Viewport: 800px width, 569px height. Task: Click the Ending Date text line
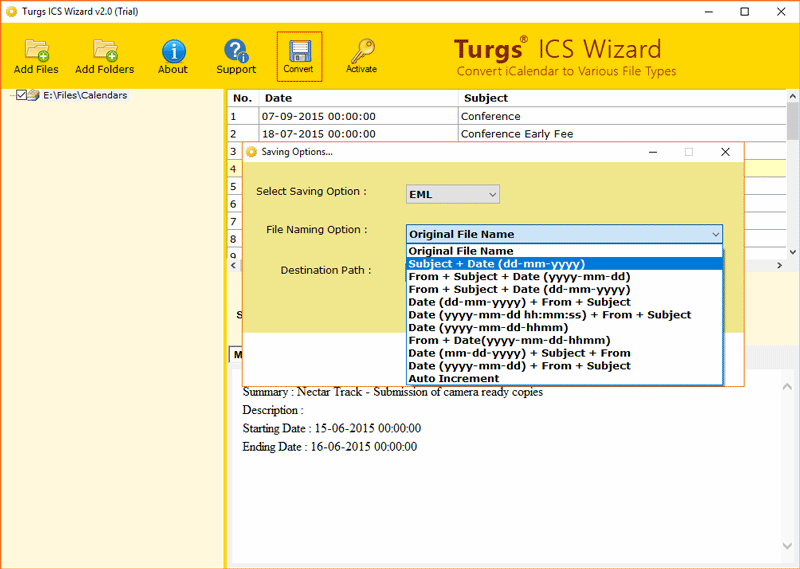click(330, 447)
